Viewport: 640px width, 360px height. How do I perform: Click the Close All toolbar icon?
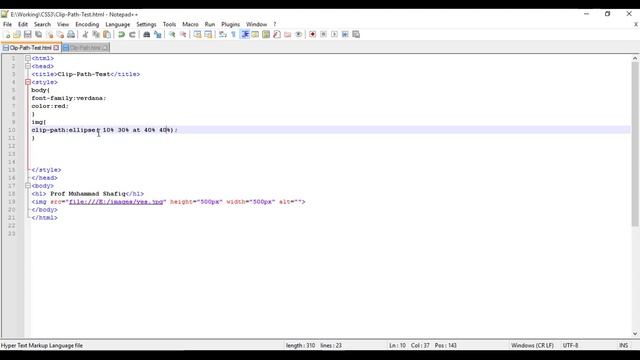tap(60, 35)
